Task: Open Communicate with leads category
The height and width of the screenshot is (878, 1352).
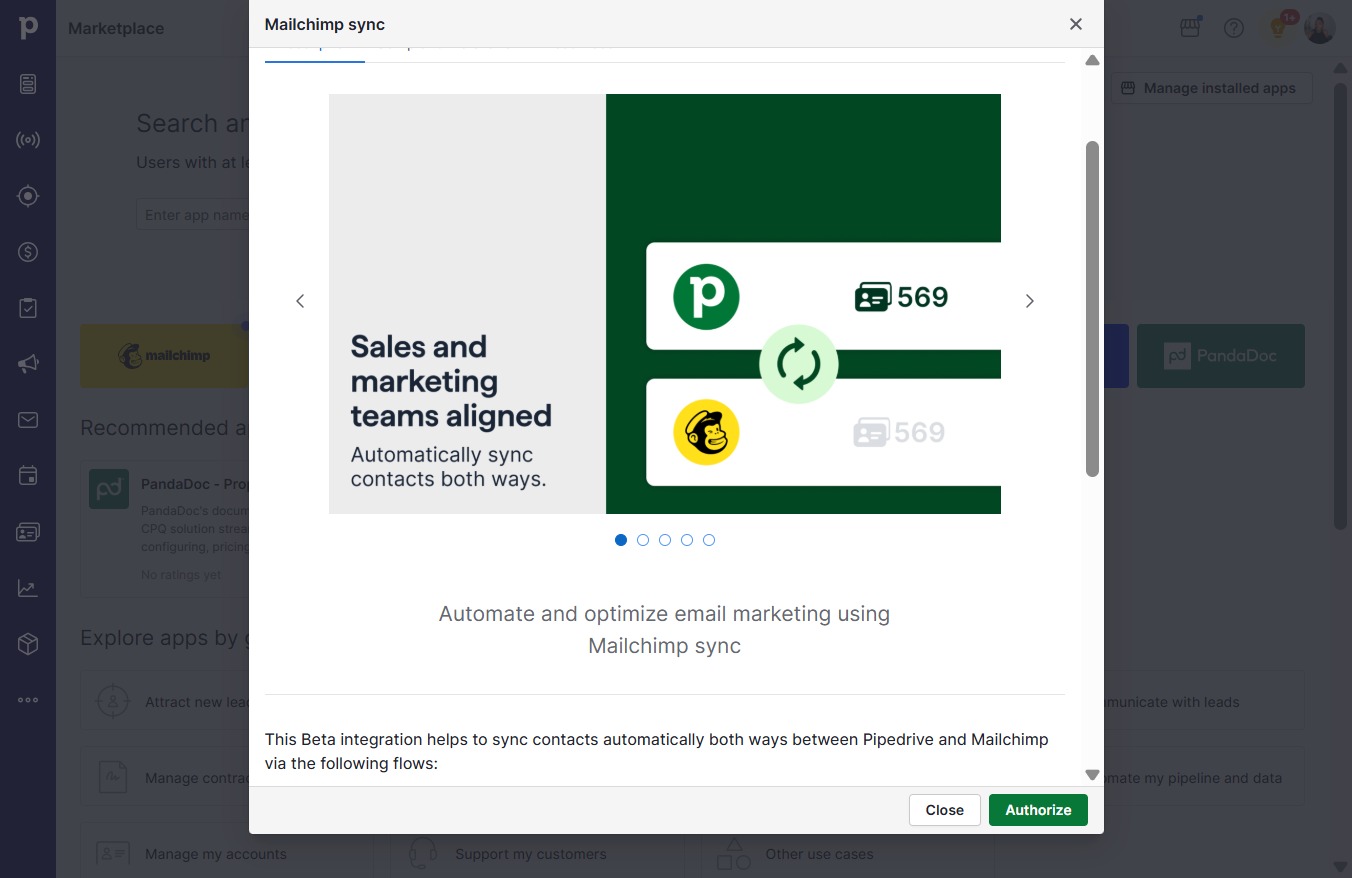Action: tap(1204, 702)
